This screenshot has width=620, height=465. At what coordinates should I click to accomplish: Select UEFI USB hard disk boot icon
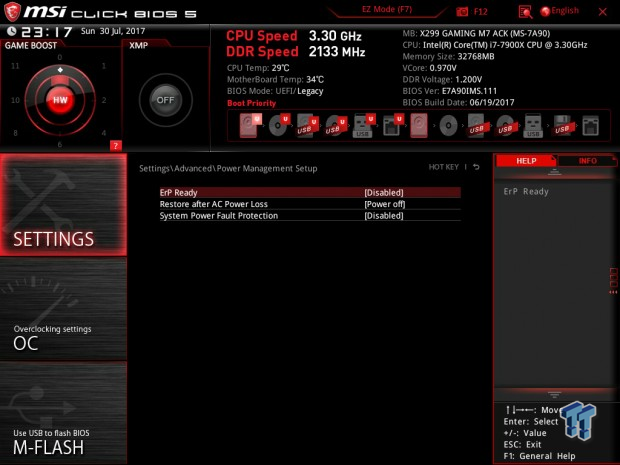click(x=307, y=125)
